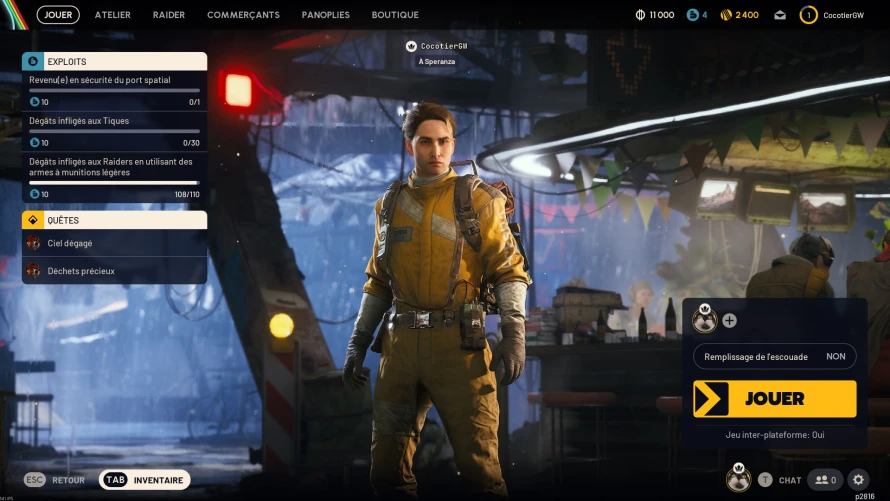Open the friends list icon showing 0
The height and width of the screenshot is (501, 890).
coord(825,480)
